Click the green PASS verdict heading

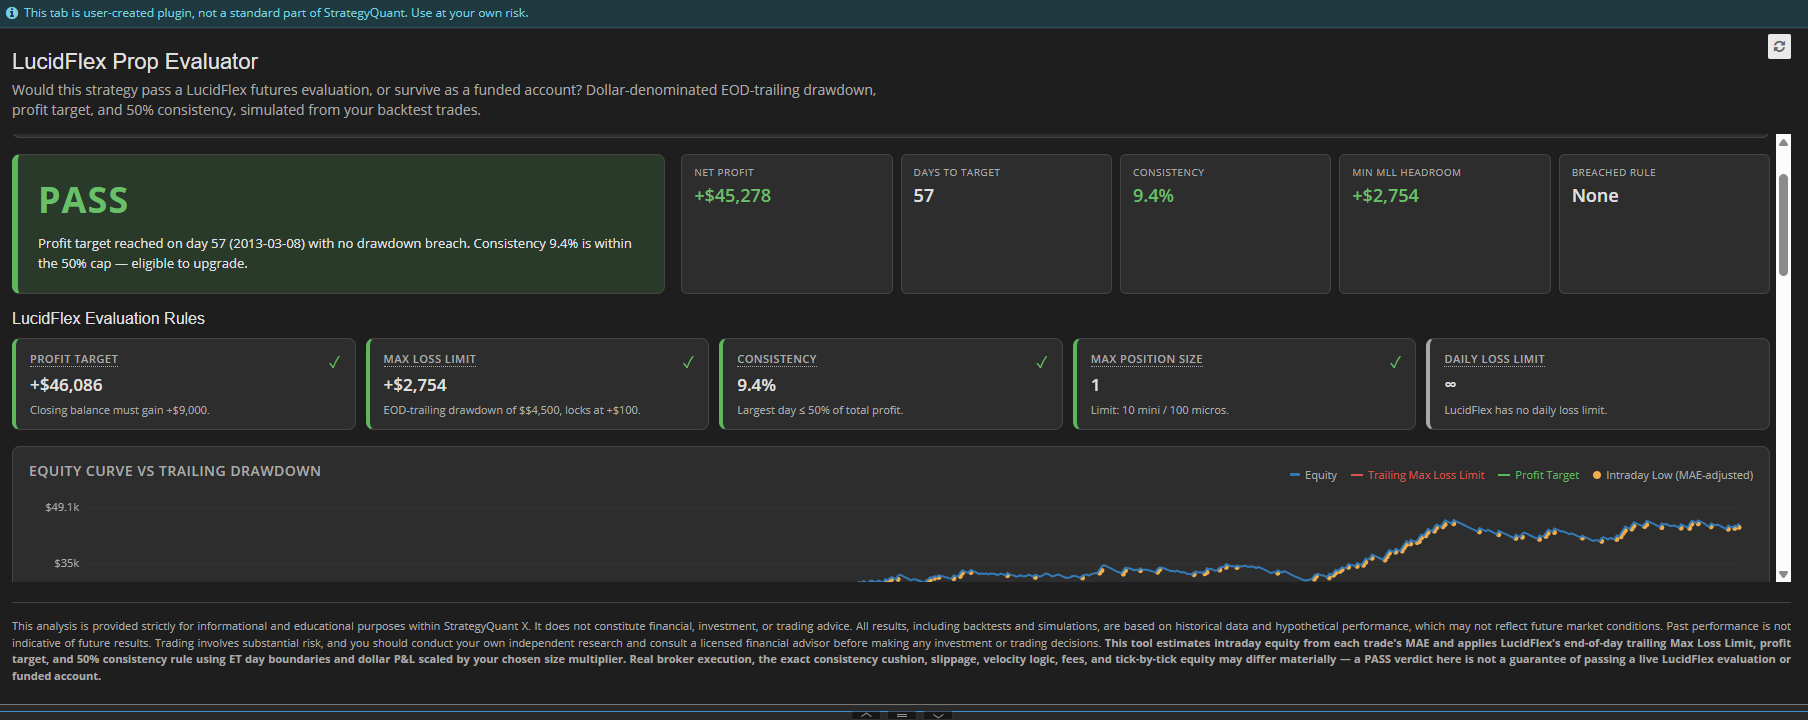[x=83, y=201]
